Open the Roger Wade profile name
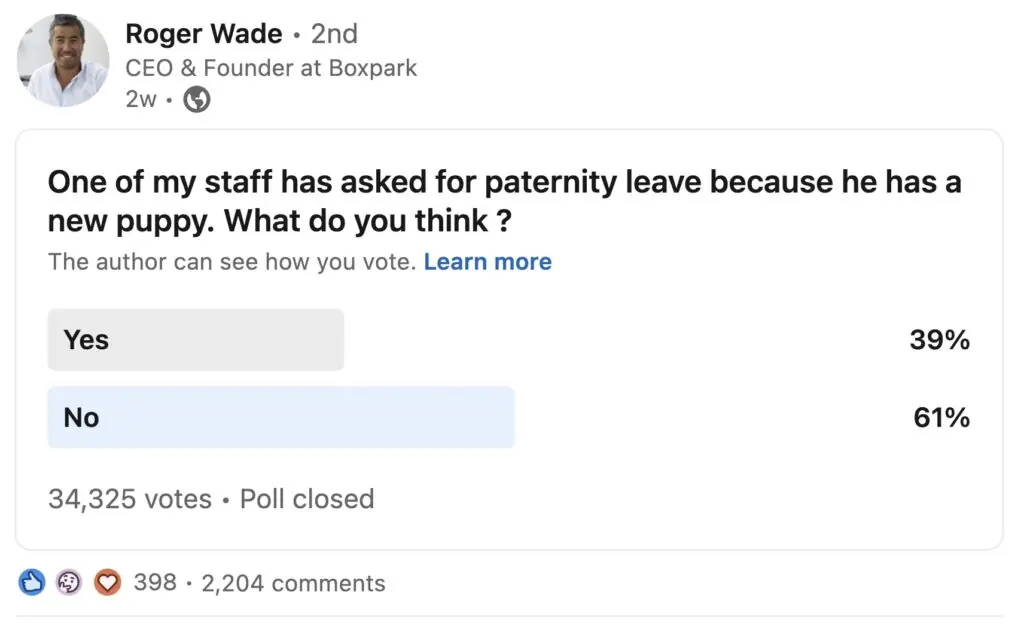 (x=203, y=34)
